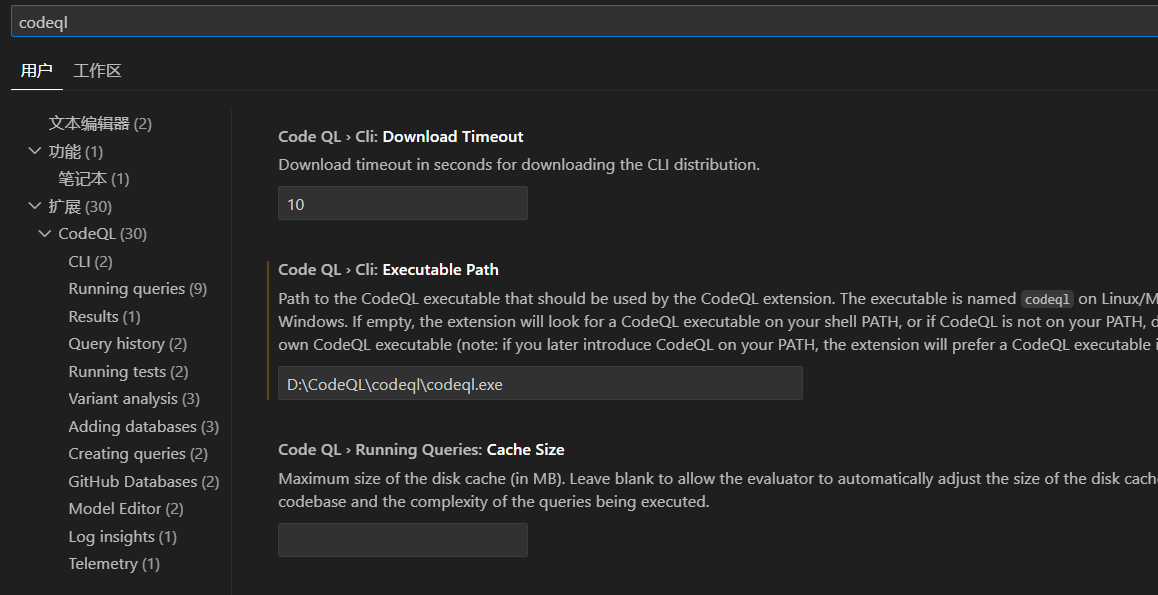Open the Running queries category
The width and height of the screenshot is (1158, 595).
pos(137,289)
